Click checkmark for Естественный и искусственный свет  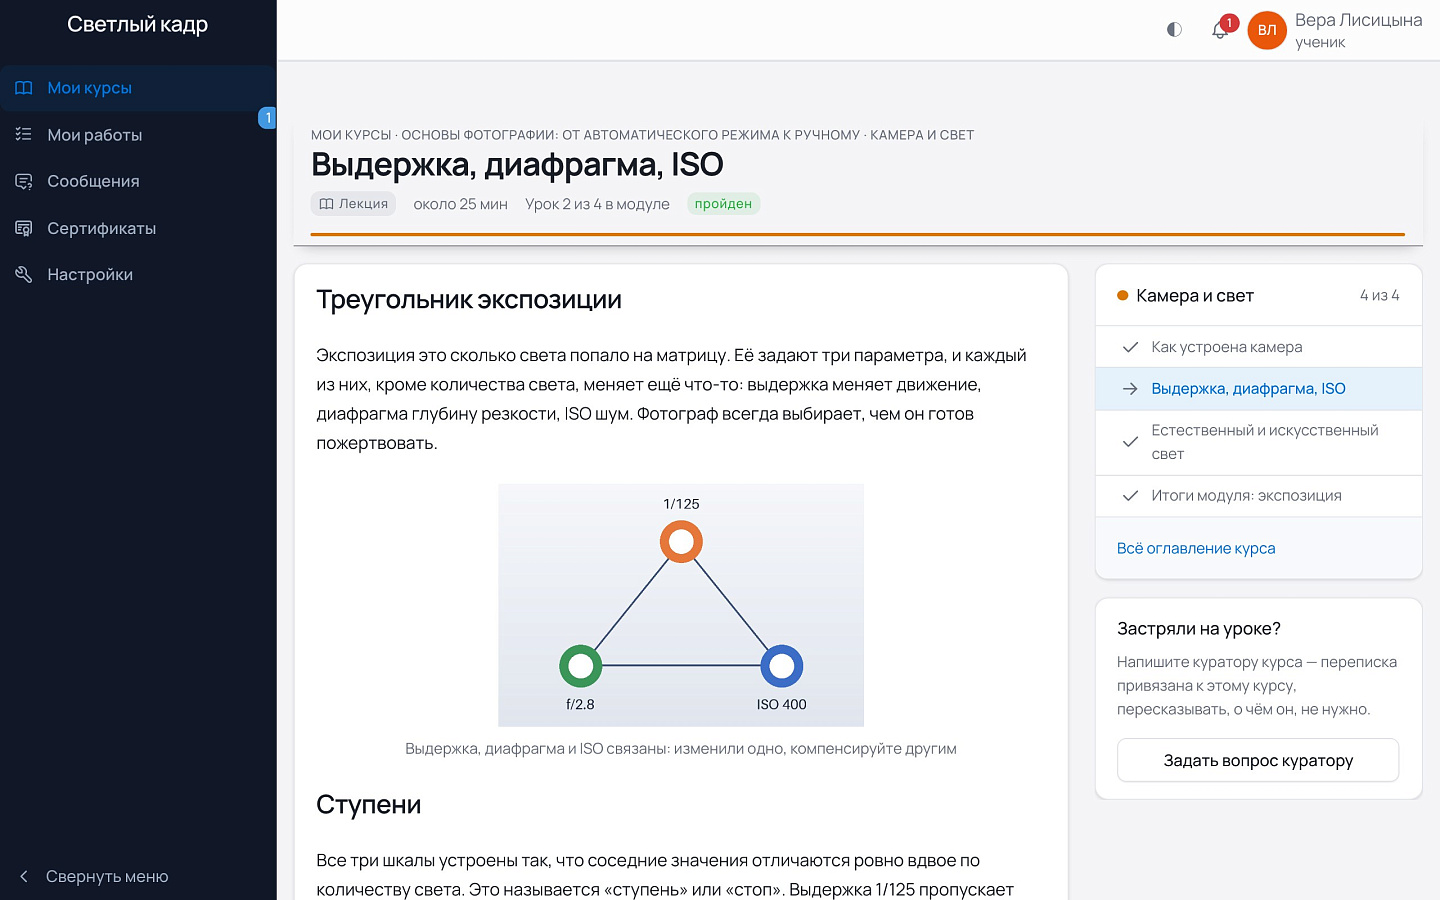1131,442
